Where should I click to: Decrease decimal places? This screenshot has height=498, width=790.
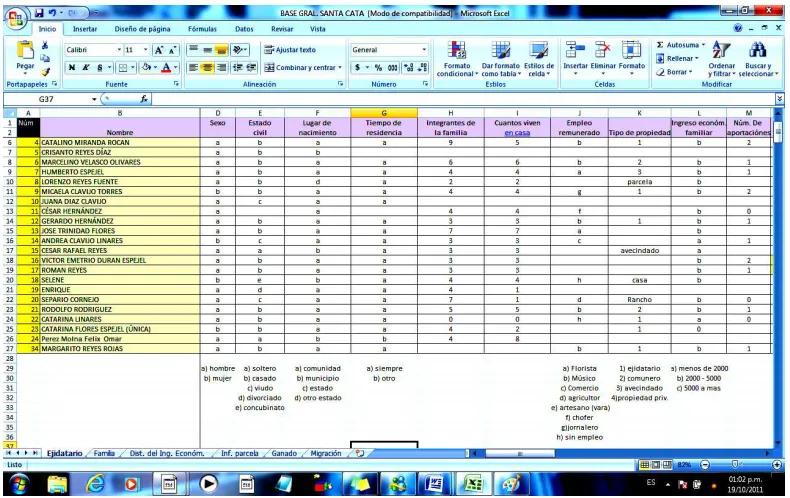click(422, 67)
